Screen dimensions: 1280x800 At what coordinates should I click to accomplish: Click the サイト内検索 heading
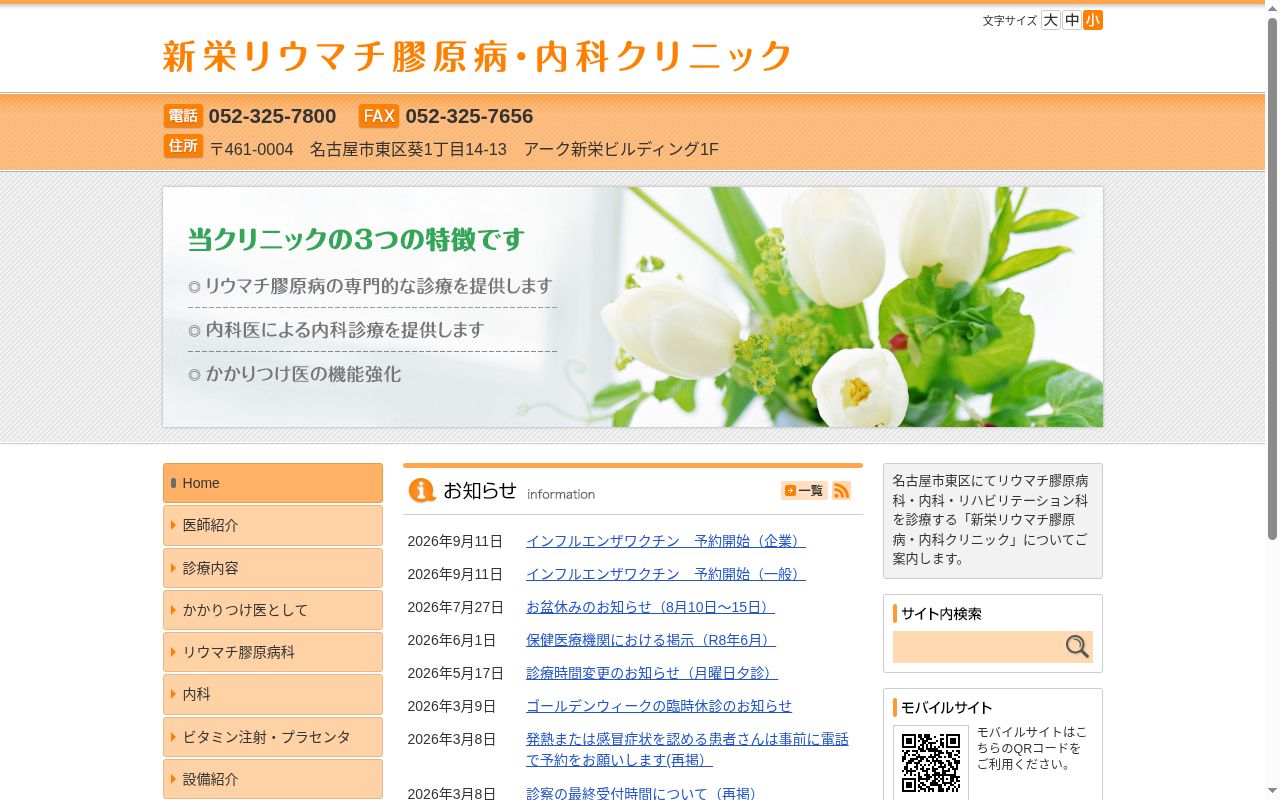941,614
